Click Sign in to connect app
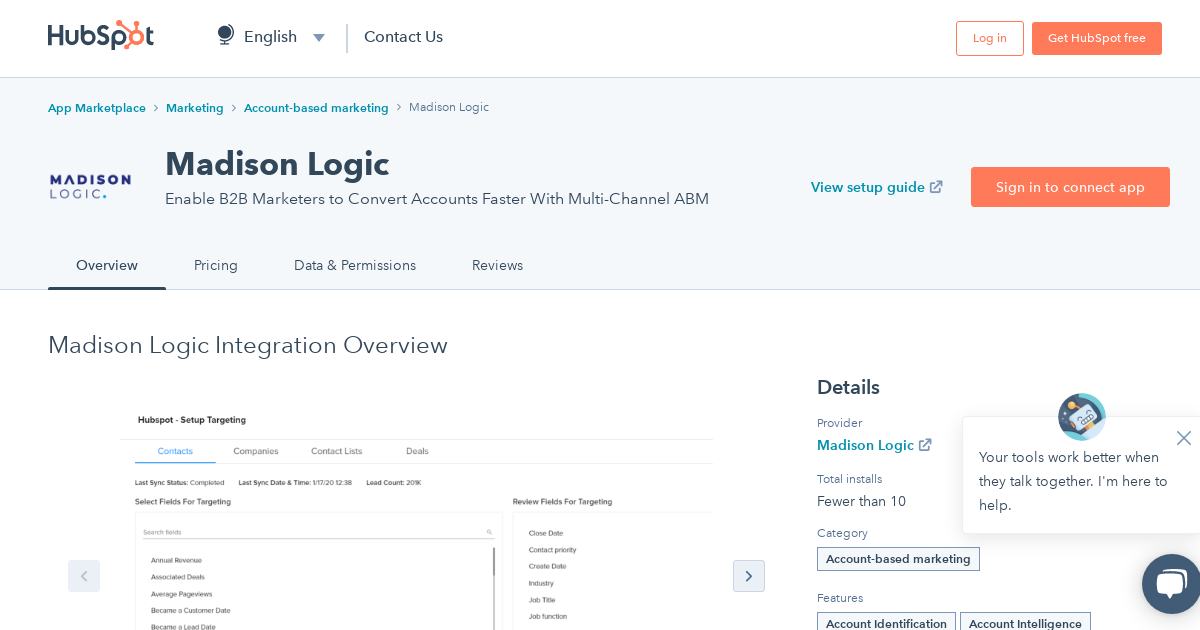This screenshot has width=1200, height=630. 1070,187
